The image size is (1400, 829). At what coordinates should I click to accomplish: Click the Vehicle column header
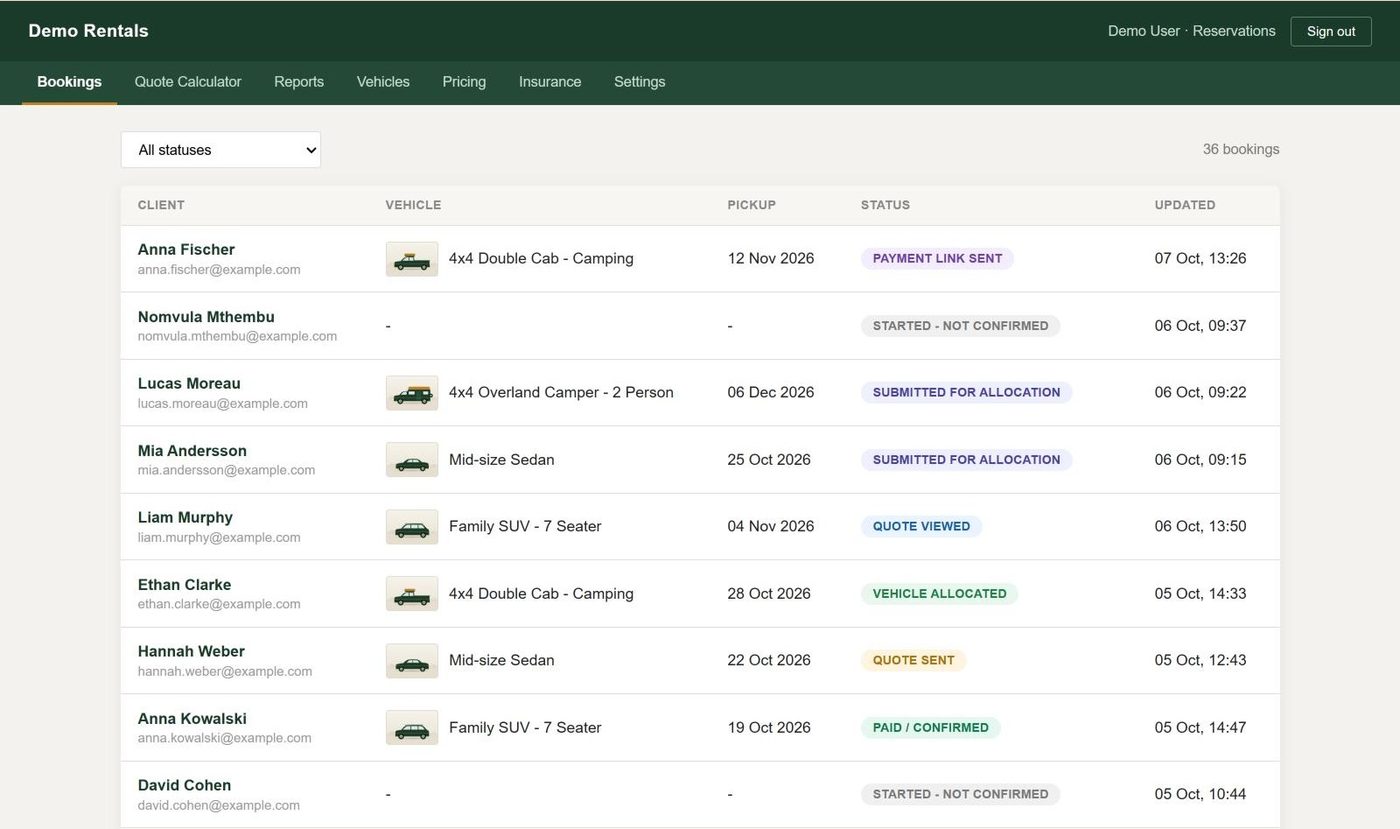point(413,205)
